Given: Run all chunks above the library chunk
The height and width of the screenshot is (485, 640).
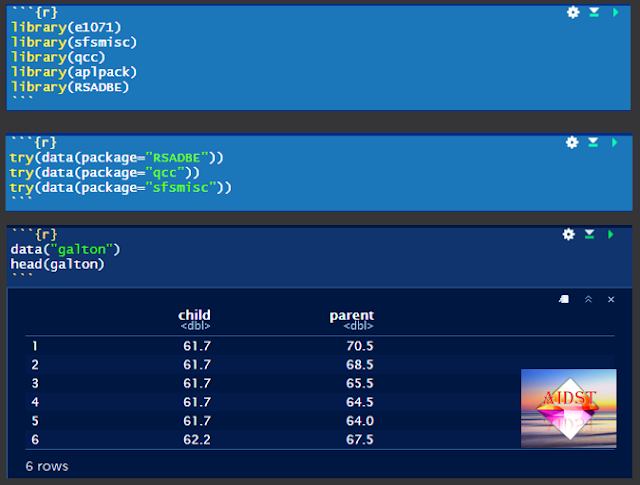Looking at the screenshot, I should pos(594,12).
